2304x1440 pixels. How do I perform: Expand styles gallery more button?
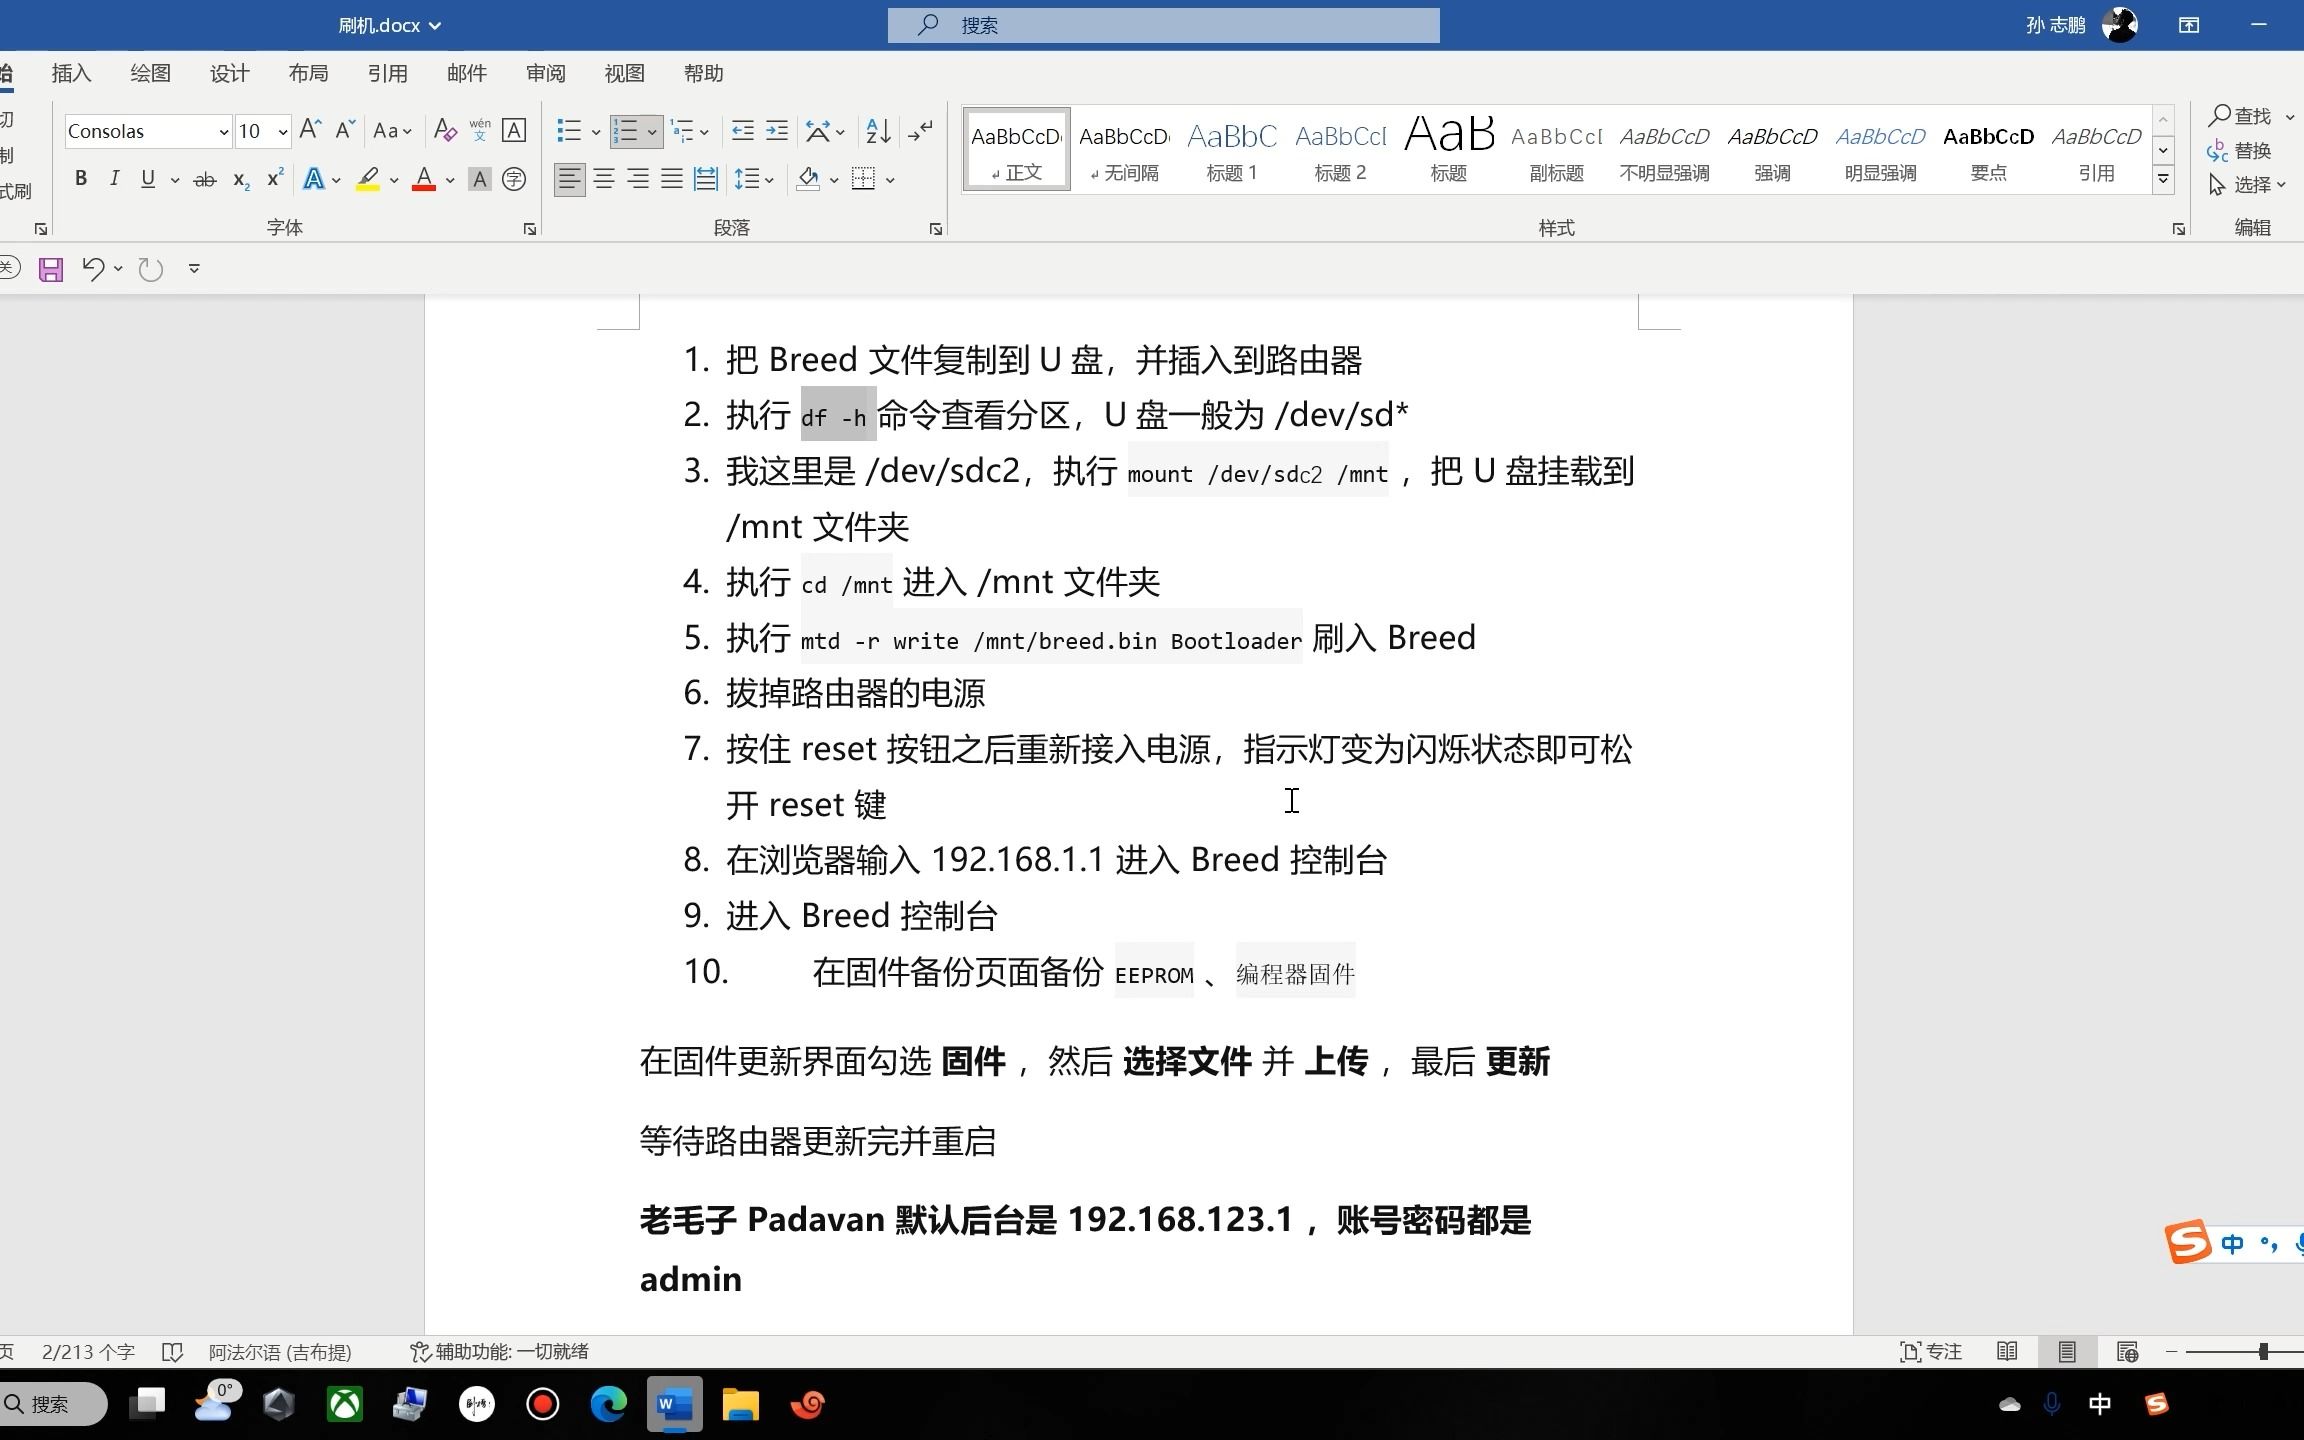pyautogui.click(x=2163, y=179)
